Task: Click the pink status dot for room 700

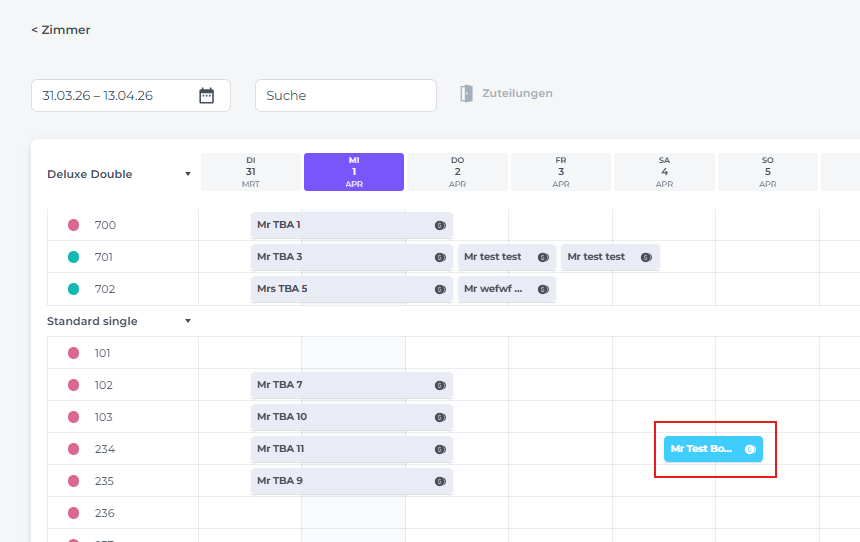Action: [73, 225]
